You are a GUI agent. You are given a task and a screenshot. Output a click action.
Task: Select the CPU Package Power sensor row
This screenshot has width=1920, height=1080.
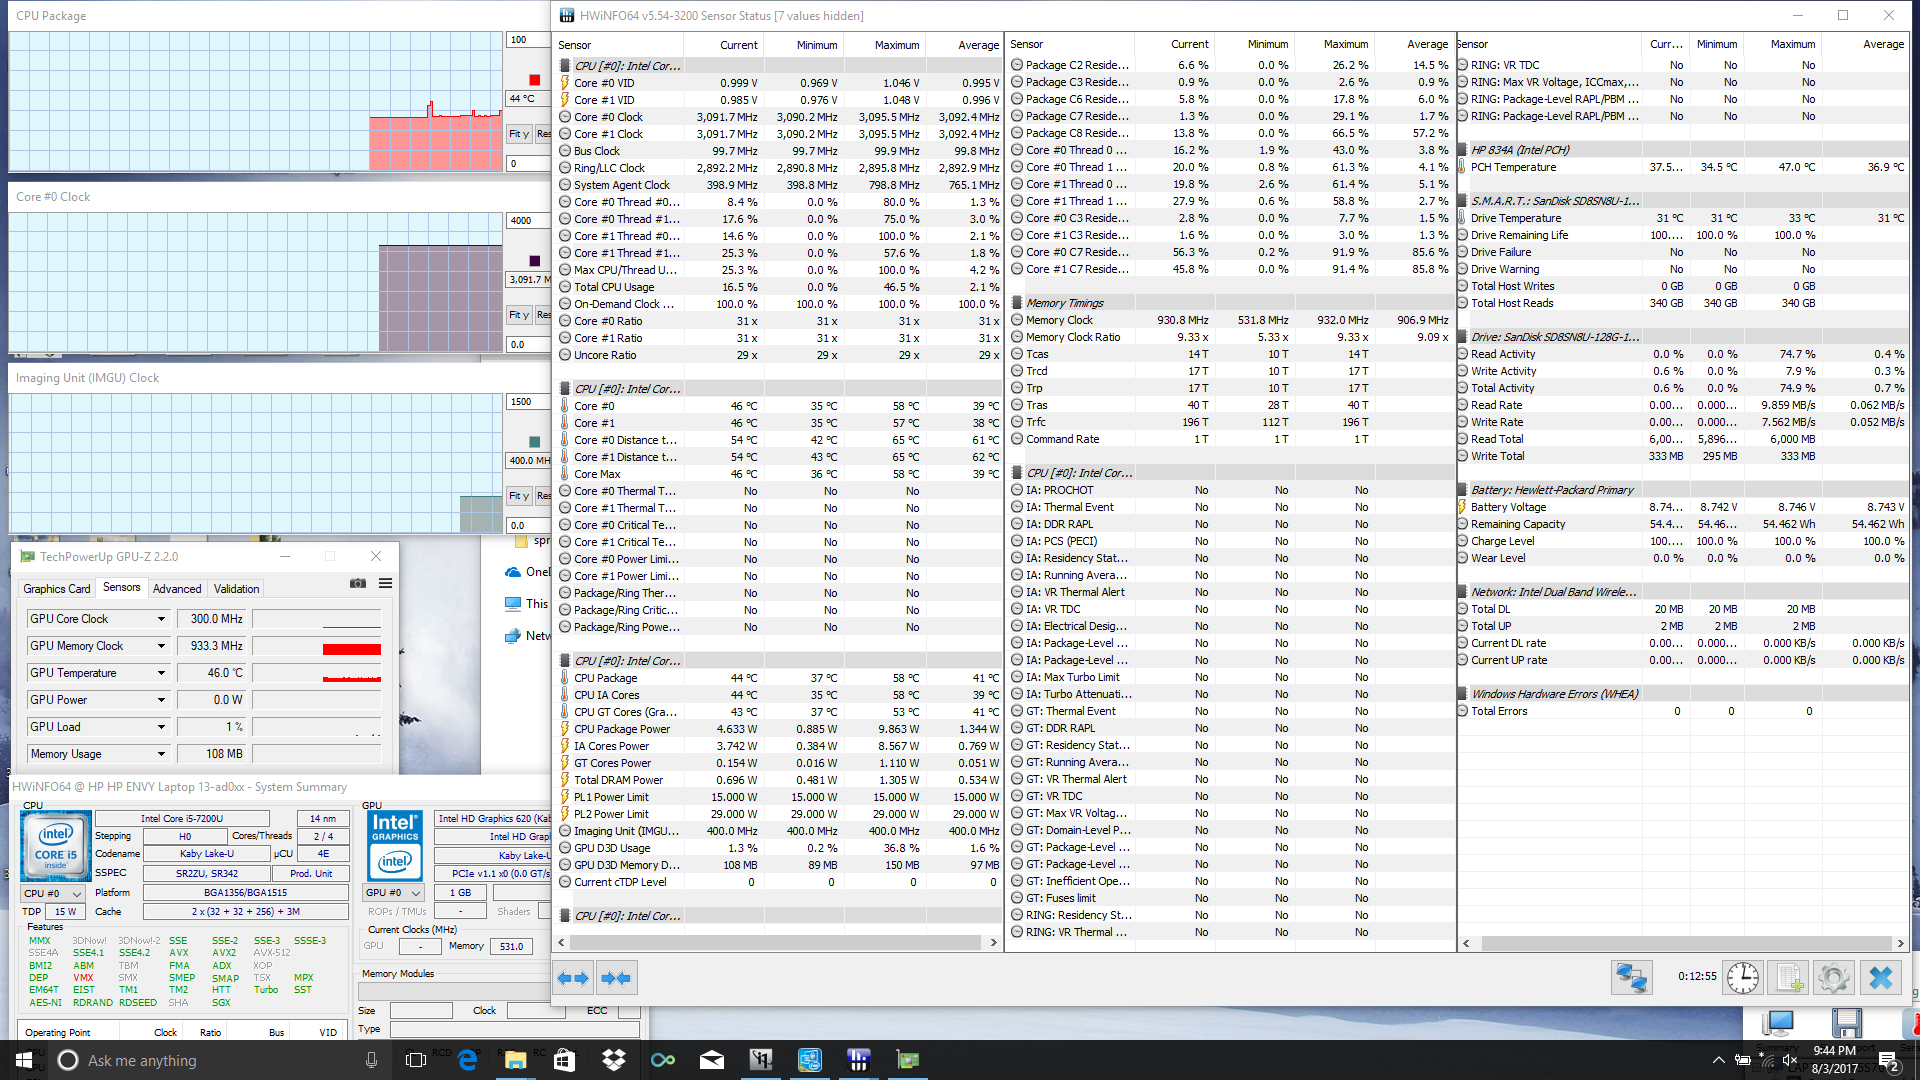pos(778,729)
